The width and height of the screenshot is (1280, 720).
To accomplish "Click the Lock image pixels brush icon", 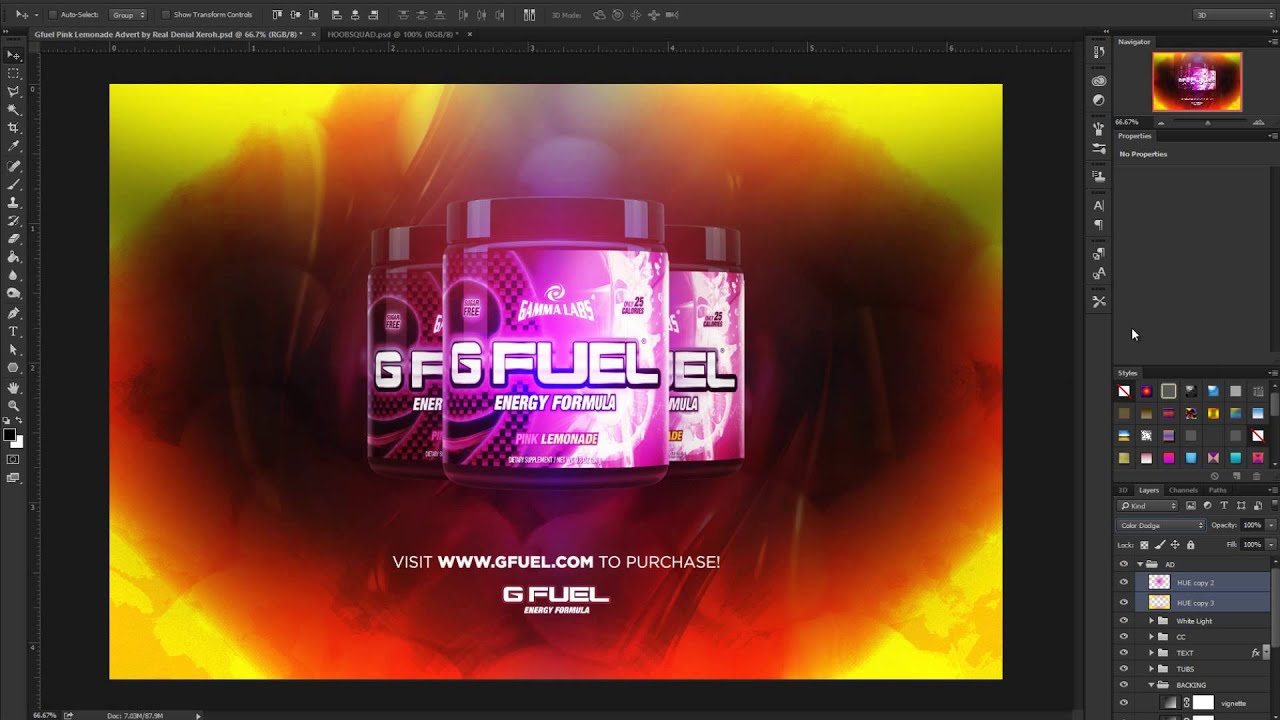I will 1160,545.
